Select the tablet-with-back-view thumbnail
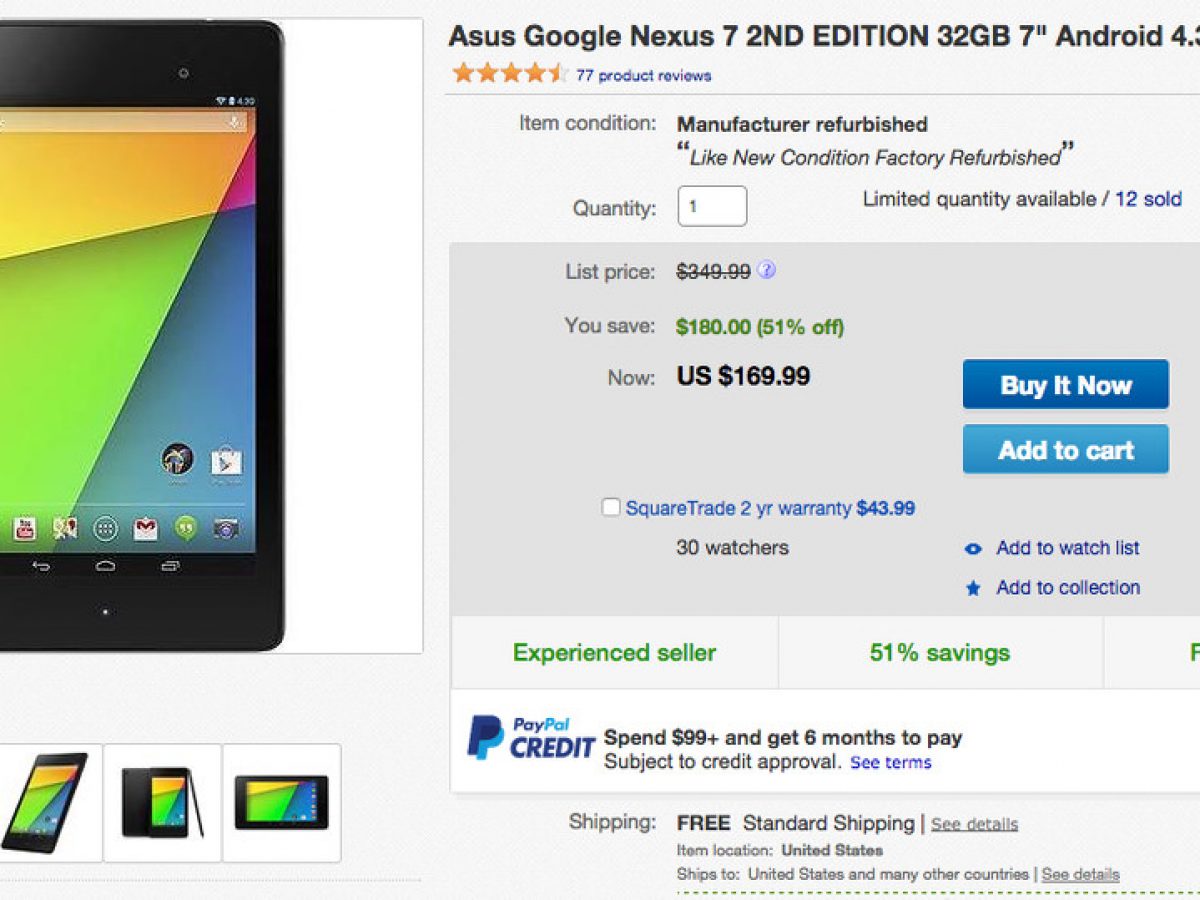This screenshot has width=1200, height=900. click(x=162, y=802)
